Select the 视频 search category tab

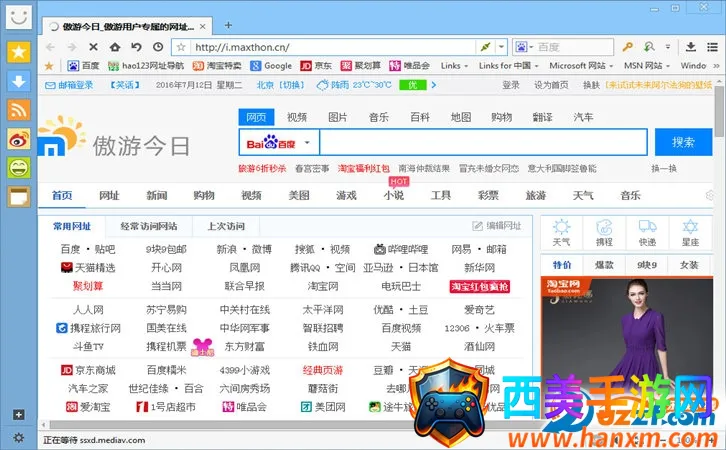tap(297, 117)
